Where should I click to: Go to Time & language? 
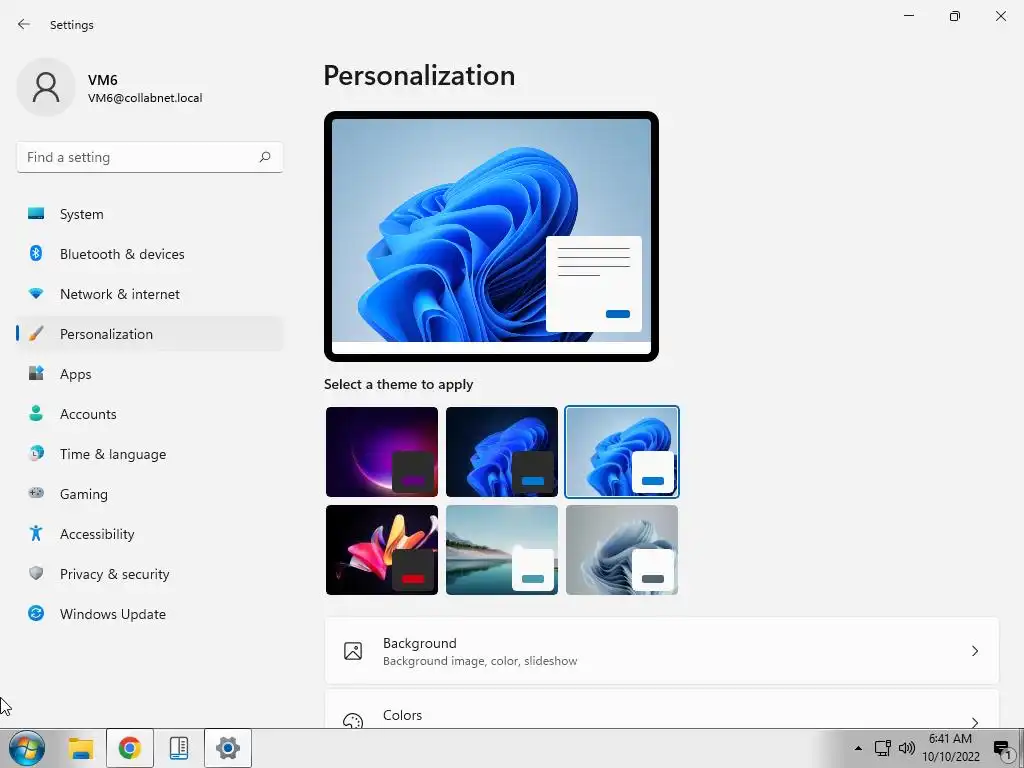click(x=150, y=454)
